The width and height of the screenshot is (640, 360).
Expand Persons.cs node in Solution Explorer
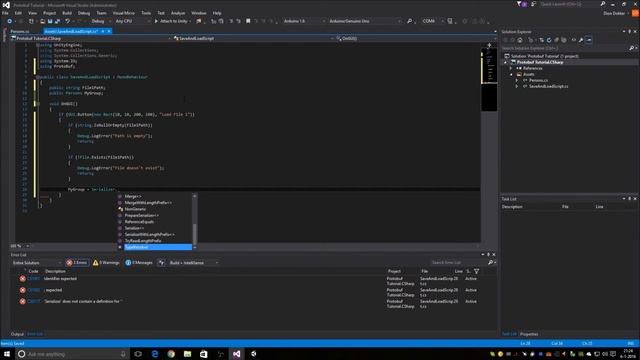(517, 80)
